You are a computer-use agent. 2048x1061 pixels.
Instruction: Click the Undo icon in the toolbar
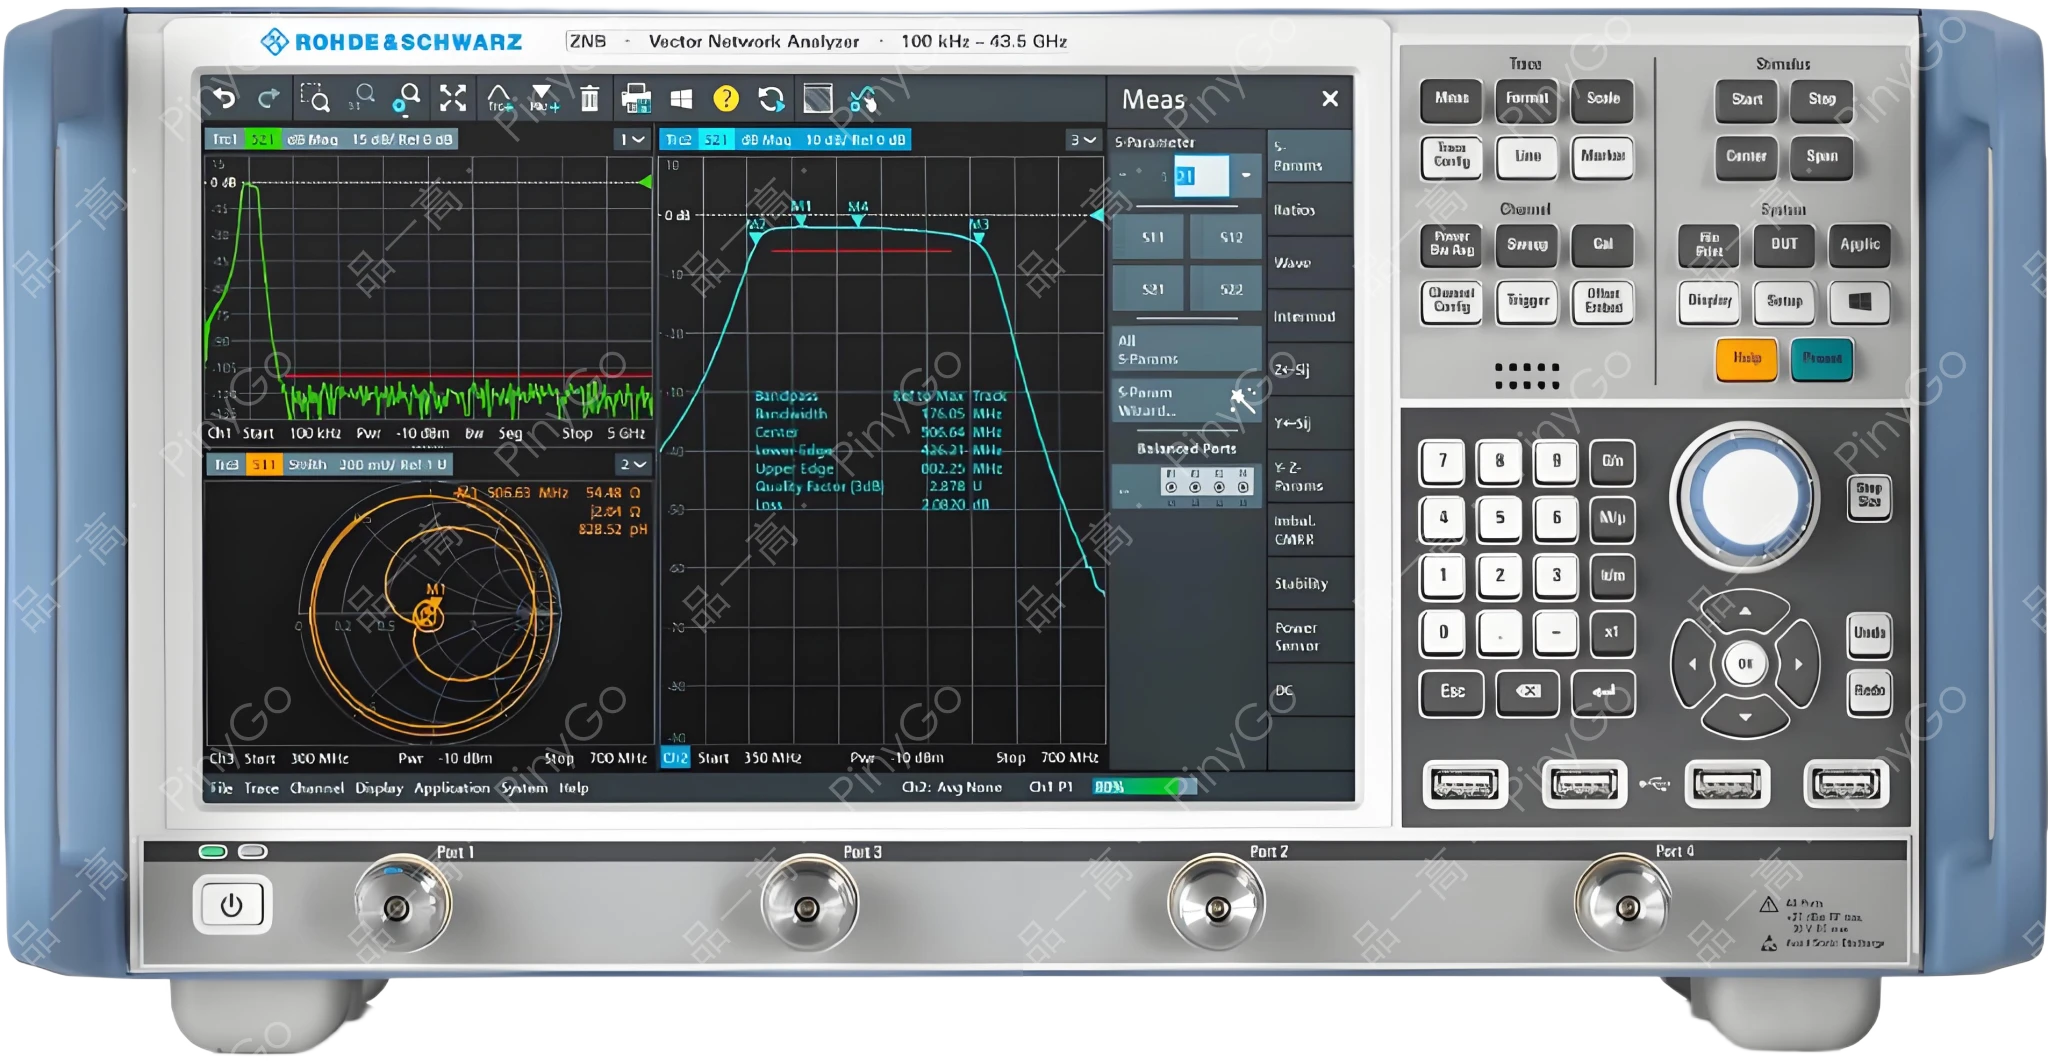[x=226, y=99]
